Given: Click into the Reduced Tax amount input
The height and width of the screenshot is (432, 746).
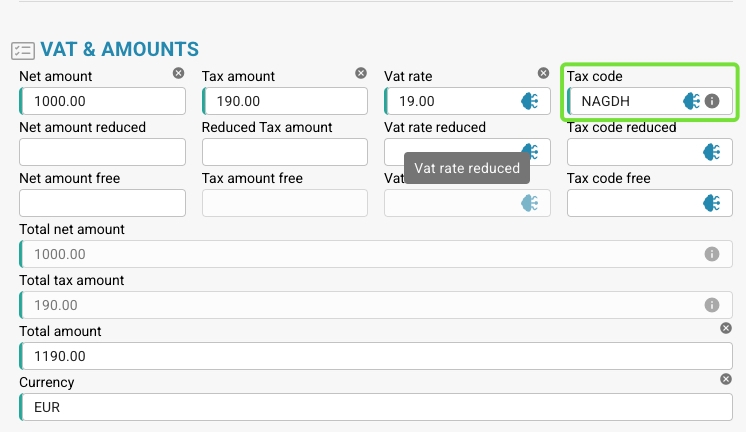Looking at the screenshot, I should 284,152.
